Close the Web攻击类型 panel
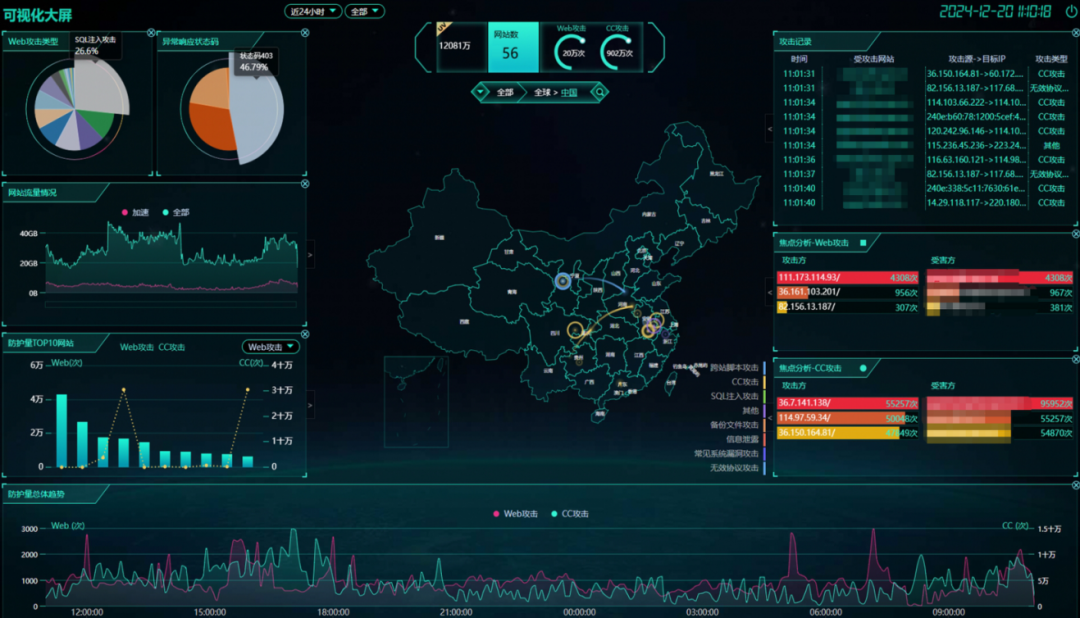 149,33
